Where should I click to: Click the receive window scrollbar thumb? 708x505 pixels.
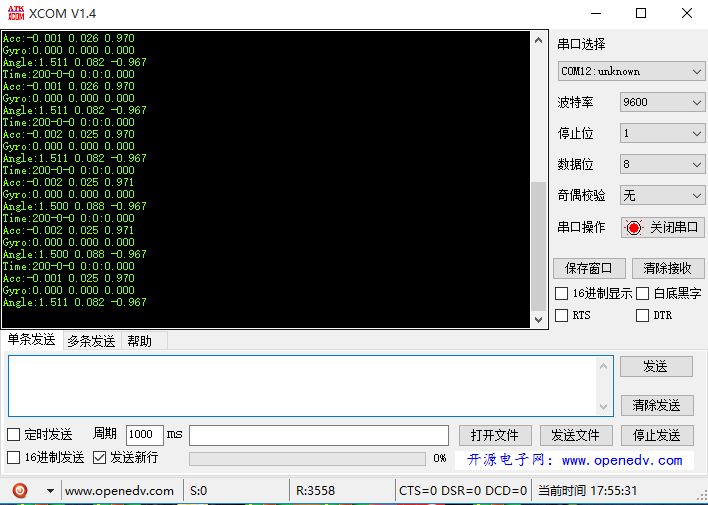coord(538,247)
